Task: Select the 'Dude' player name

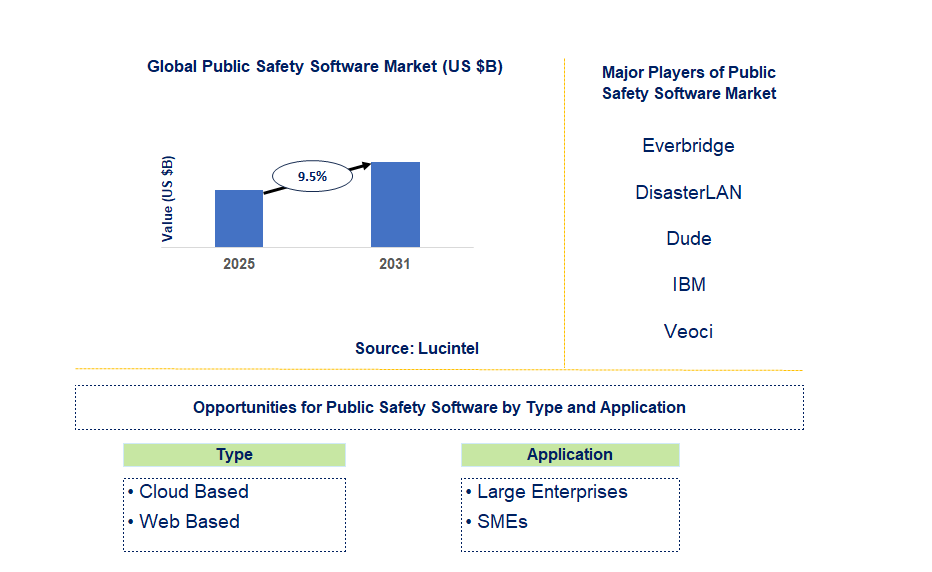Action: point(689,238)
